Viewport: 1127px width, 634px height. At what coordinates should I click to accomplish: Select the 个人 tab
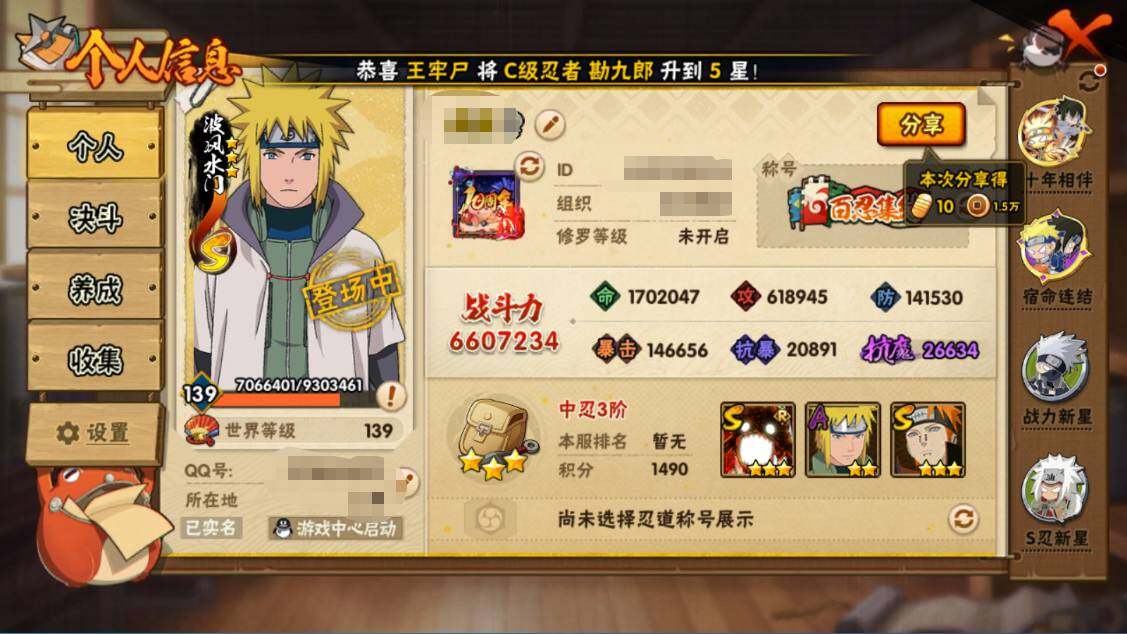pyautogui.click(x=94, y=147)
